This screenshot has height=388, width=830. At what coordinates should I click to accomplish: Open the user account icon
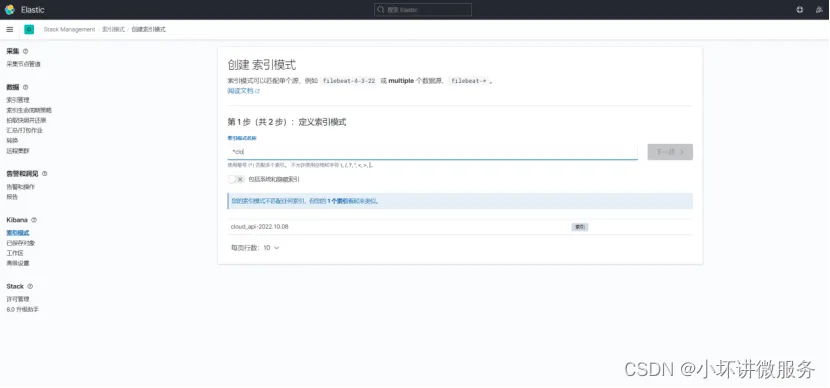(x=819, y=10)
